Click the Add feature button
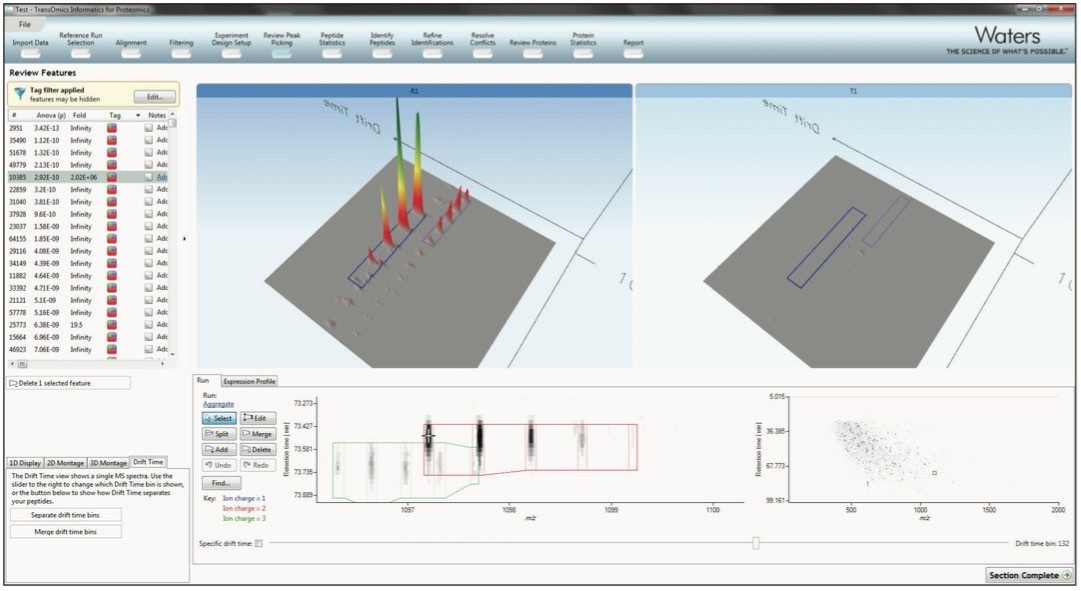Viewport: 1081px width, 591px height. click(219, 450)
